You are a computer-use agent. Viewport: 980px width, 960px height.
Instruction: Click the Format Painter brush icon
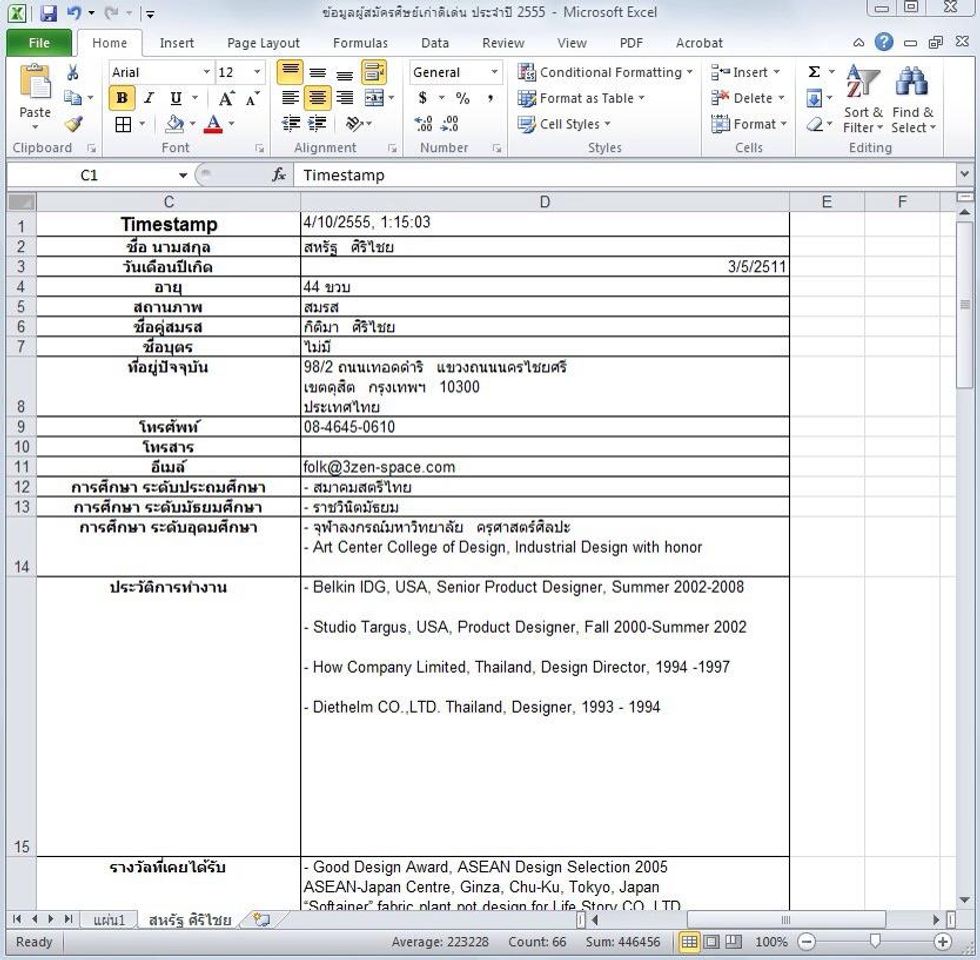(x=73, y=124)
